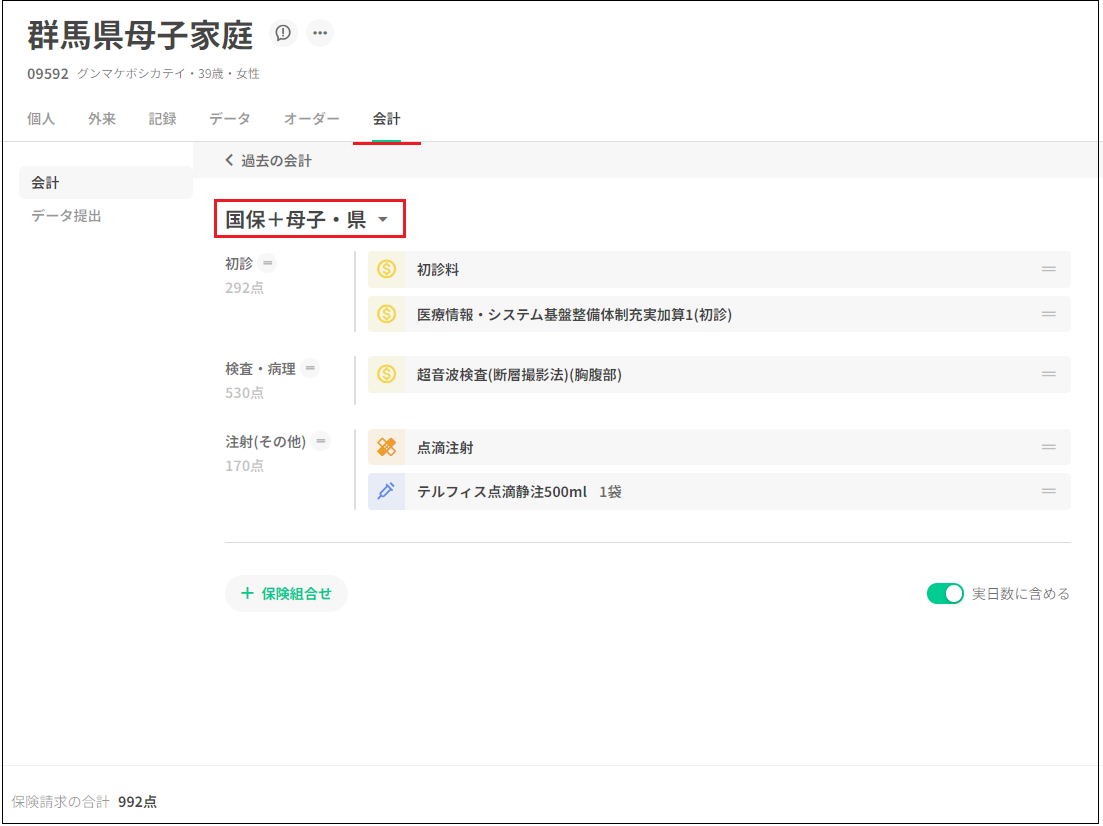
Task: Open the three-dots more options menu
Action: (x=320, y=33)
